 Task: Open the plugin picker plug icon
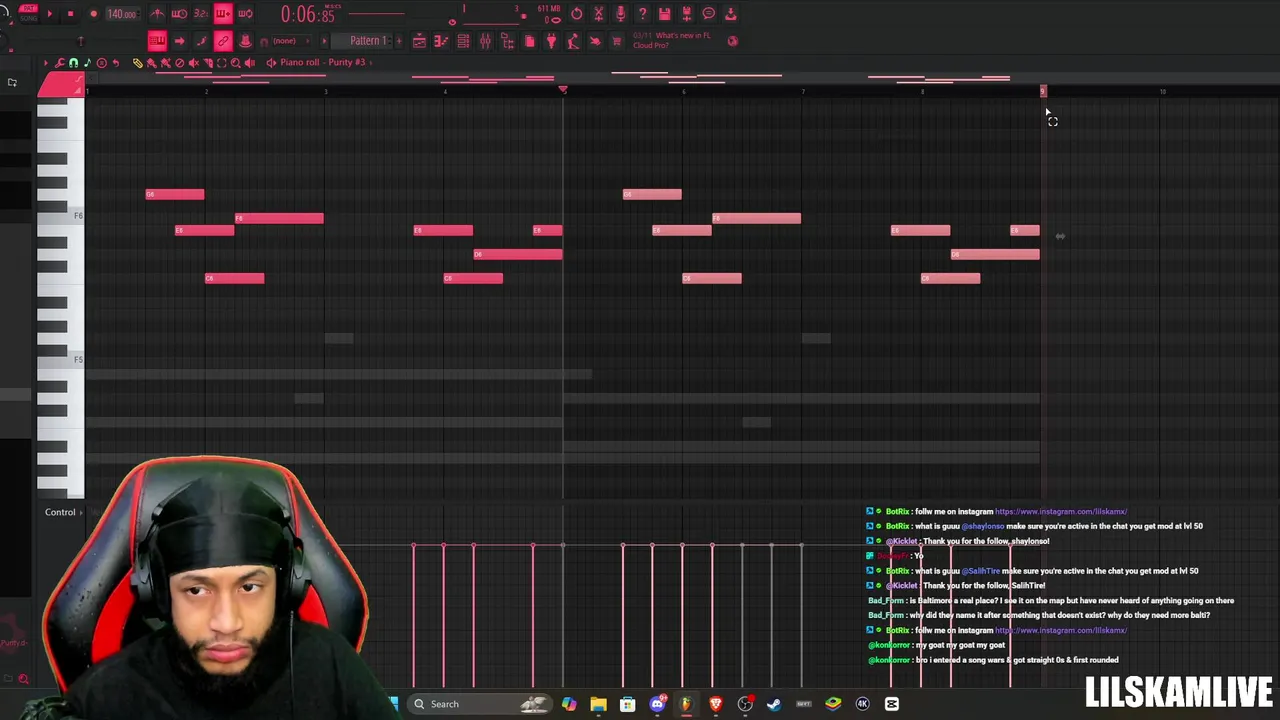[x=551, y=41]
